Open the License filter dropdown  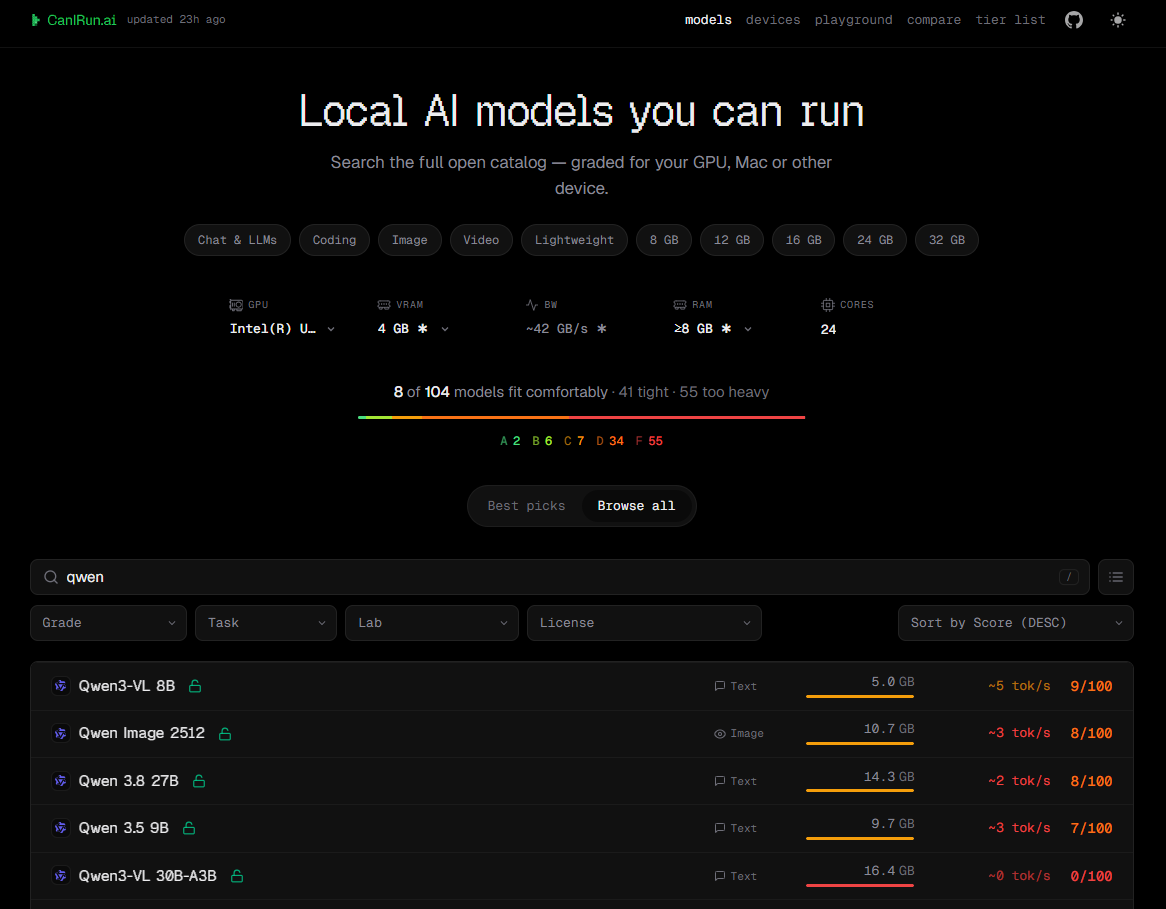(x=644, y=623)
